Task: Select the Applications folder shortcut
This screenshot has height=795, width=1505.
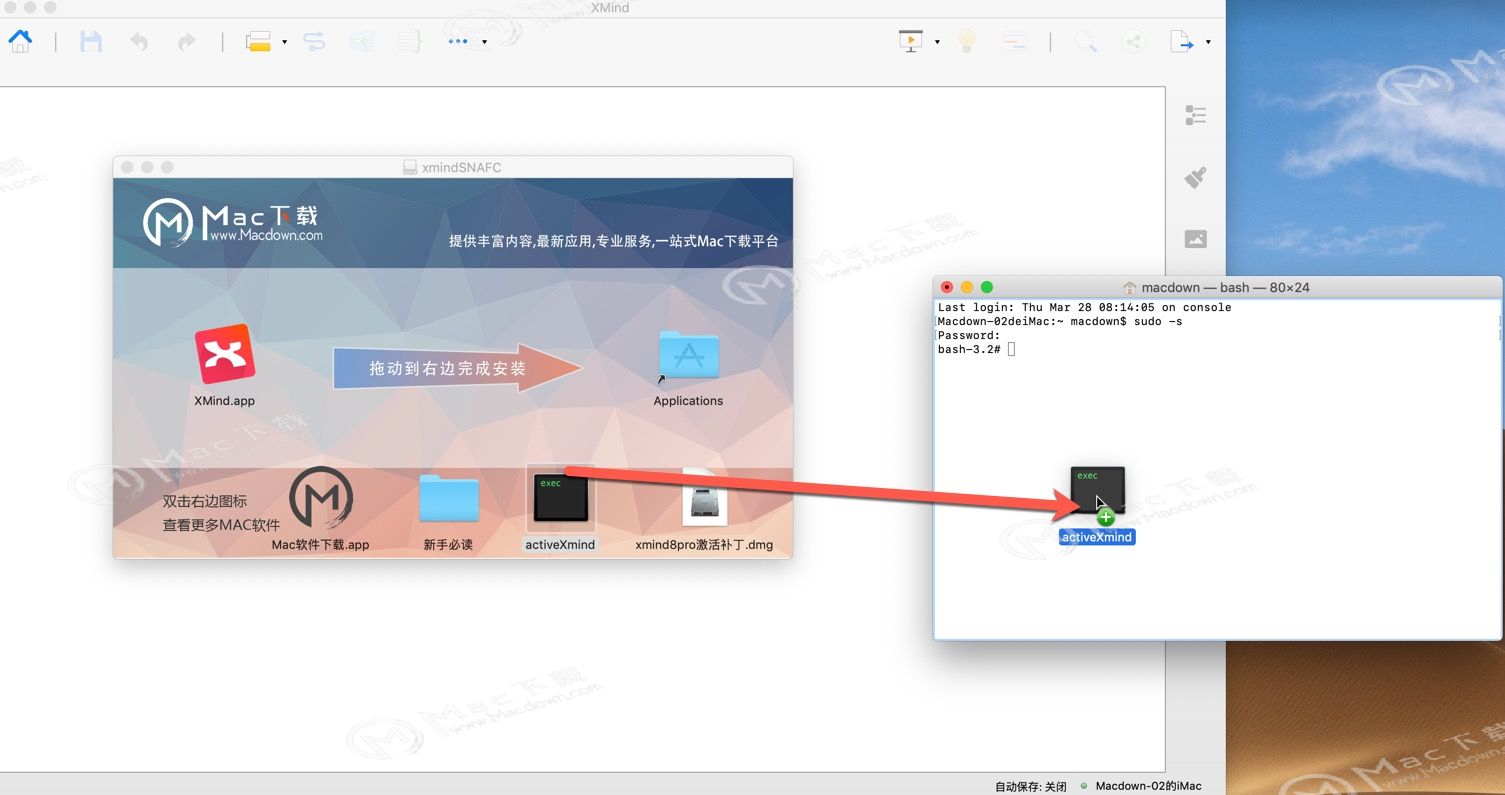Action: 688,355
